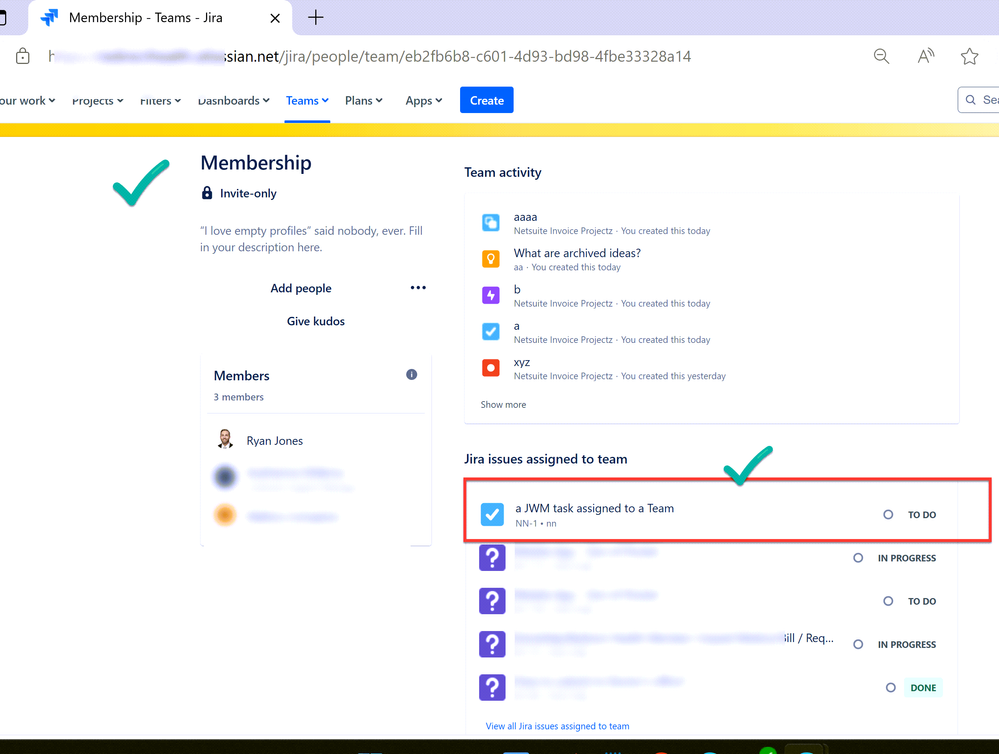Click the archived ideas lightbulb icon
Screen dimensions: 999x754
491,259
